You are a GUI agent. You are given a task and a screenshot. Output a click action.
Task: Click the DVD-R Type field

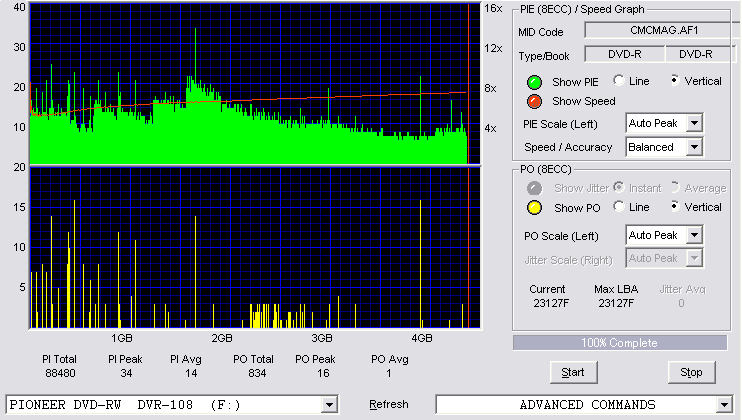625,54
